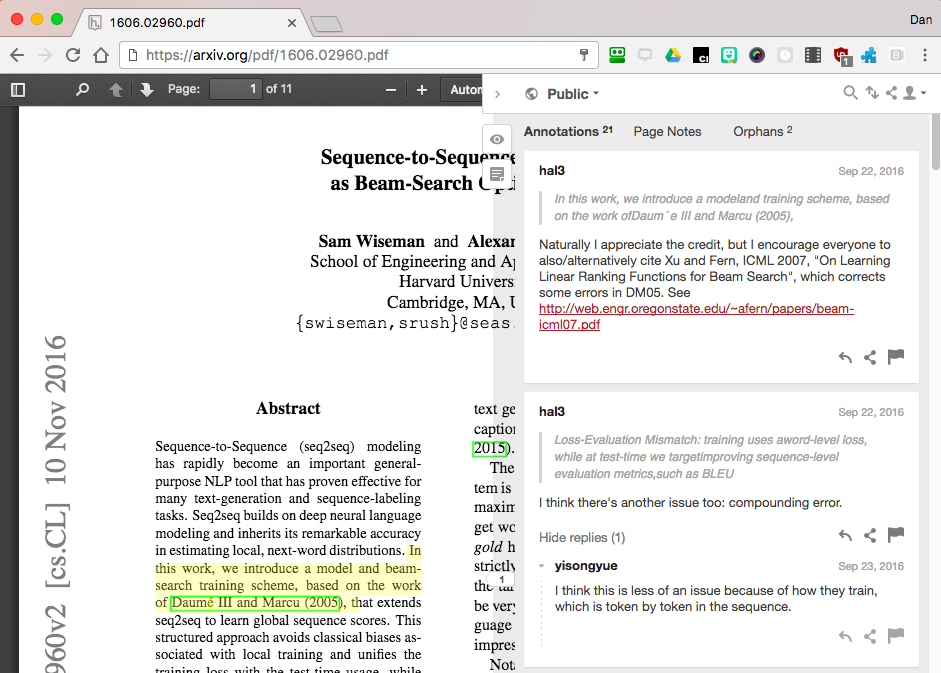Switch to the Page Notes tab
941x673 pixels.
tap(667, 131)
